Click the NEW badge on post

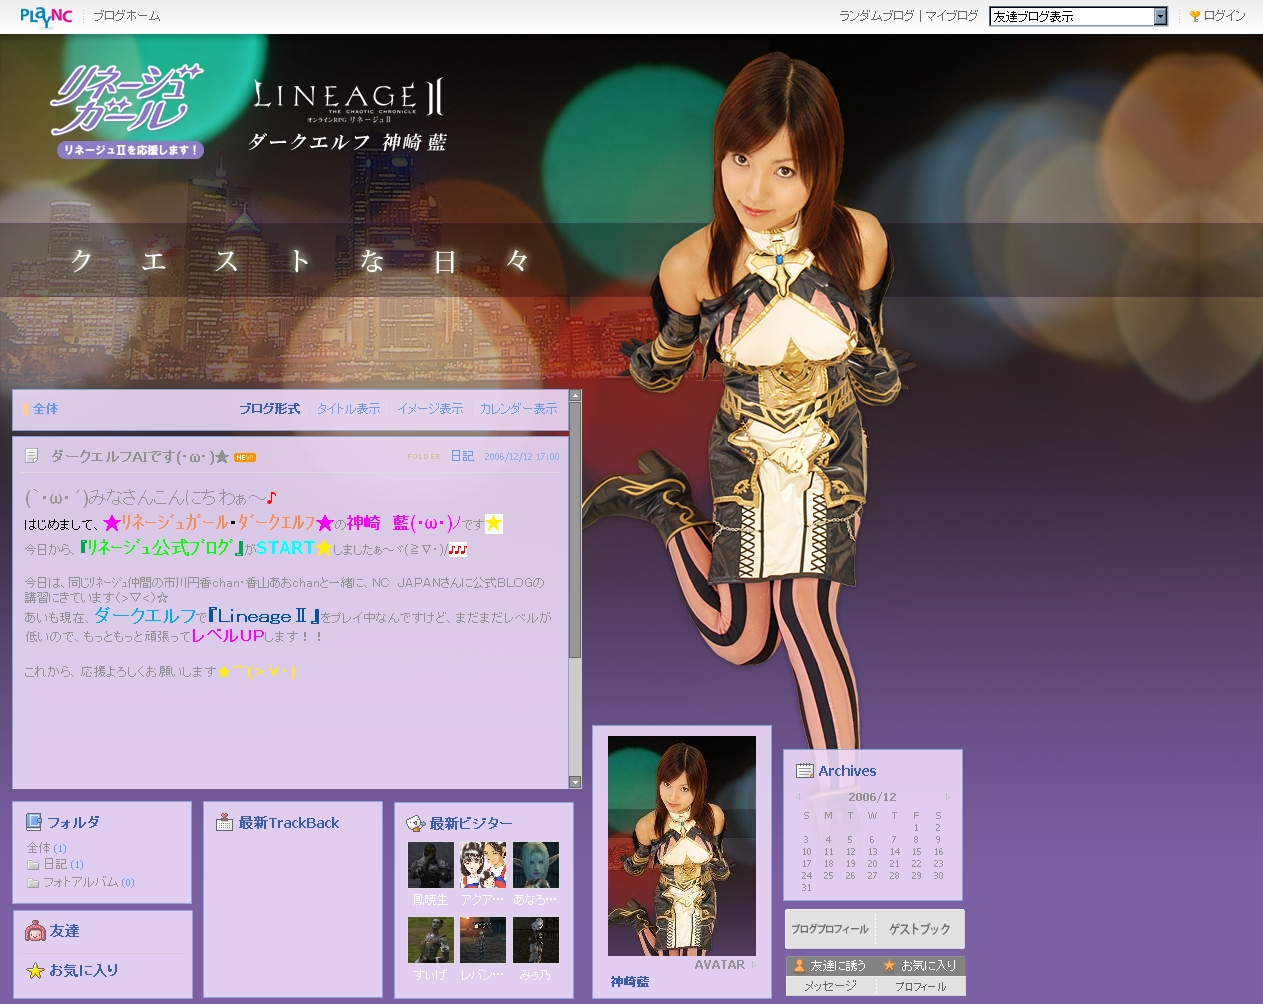coord(245,457)
